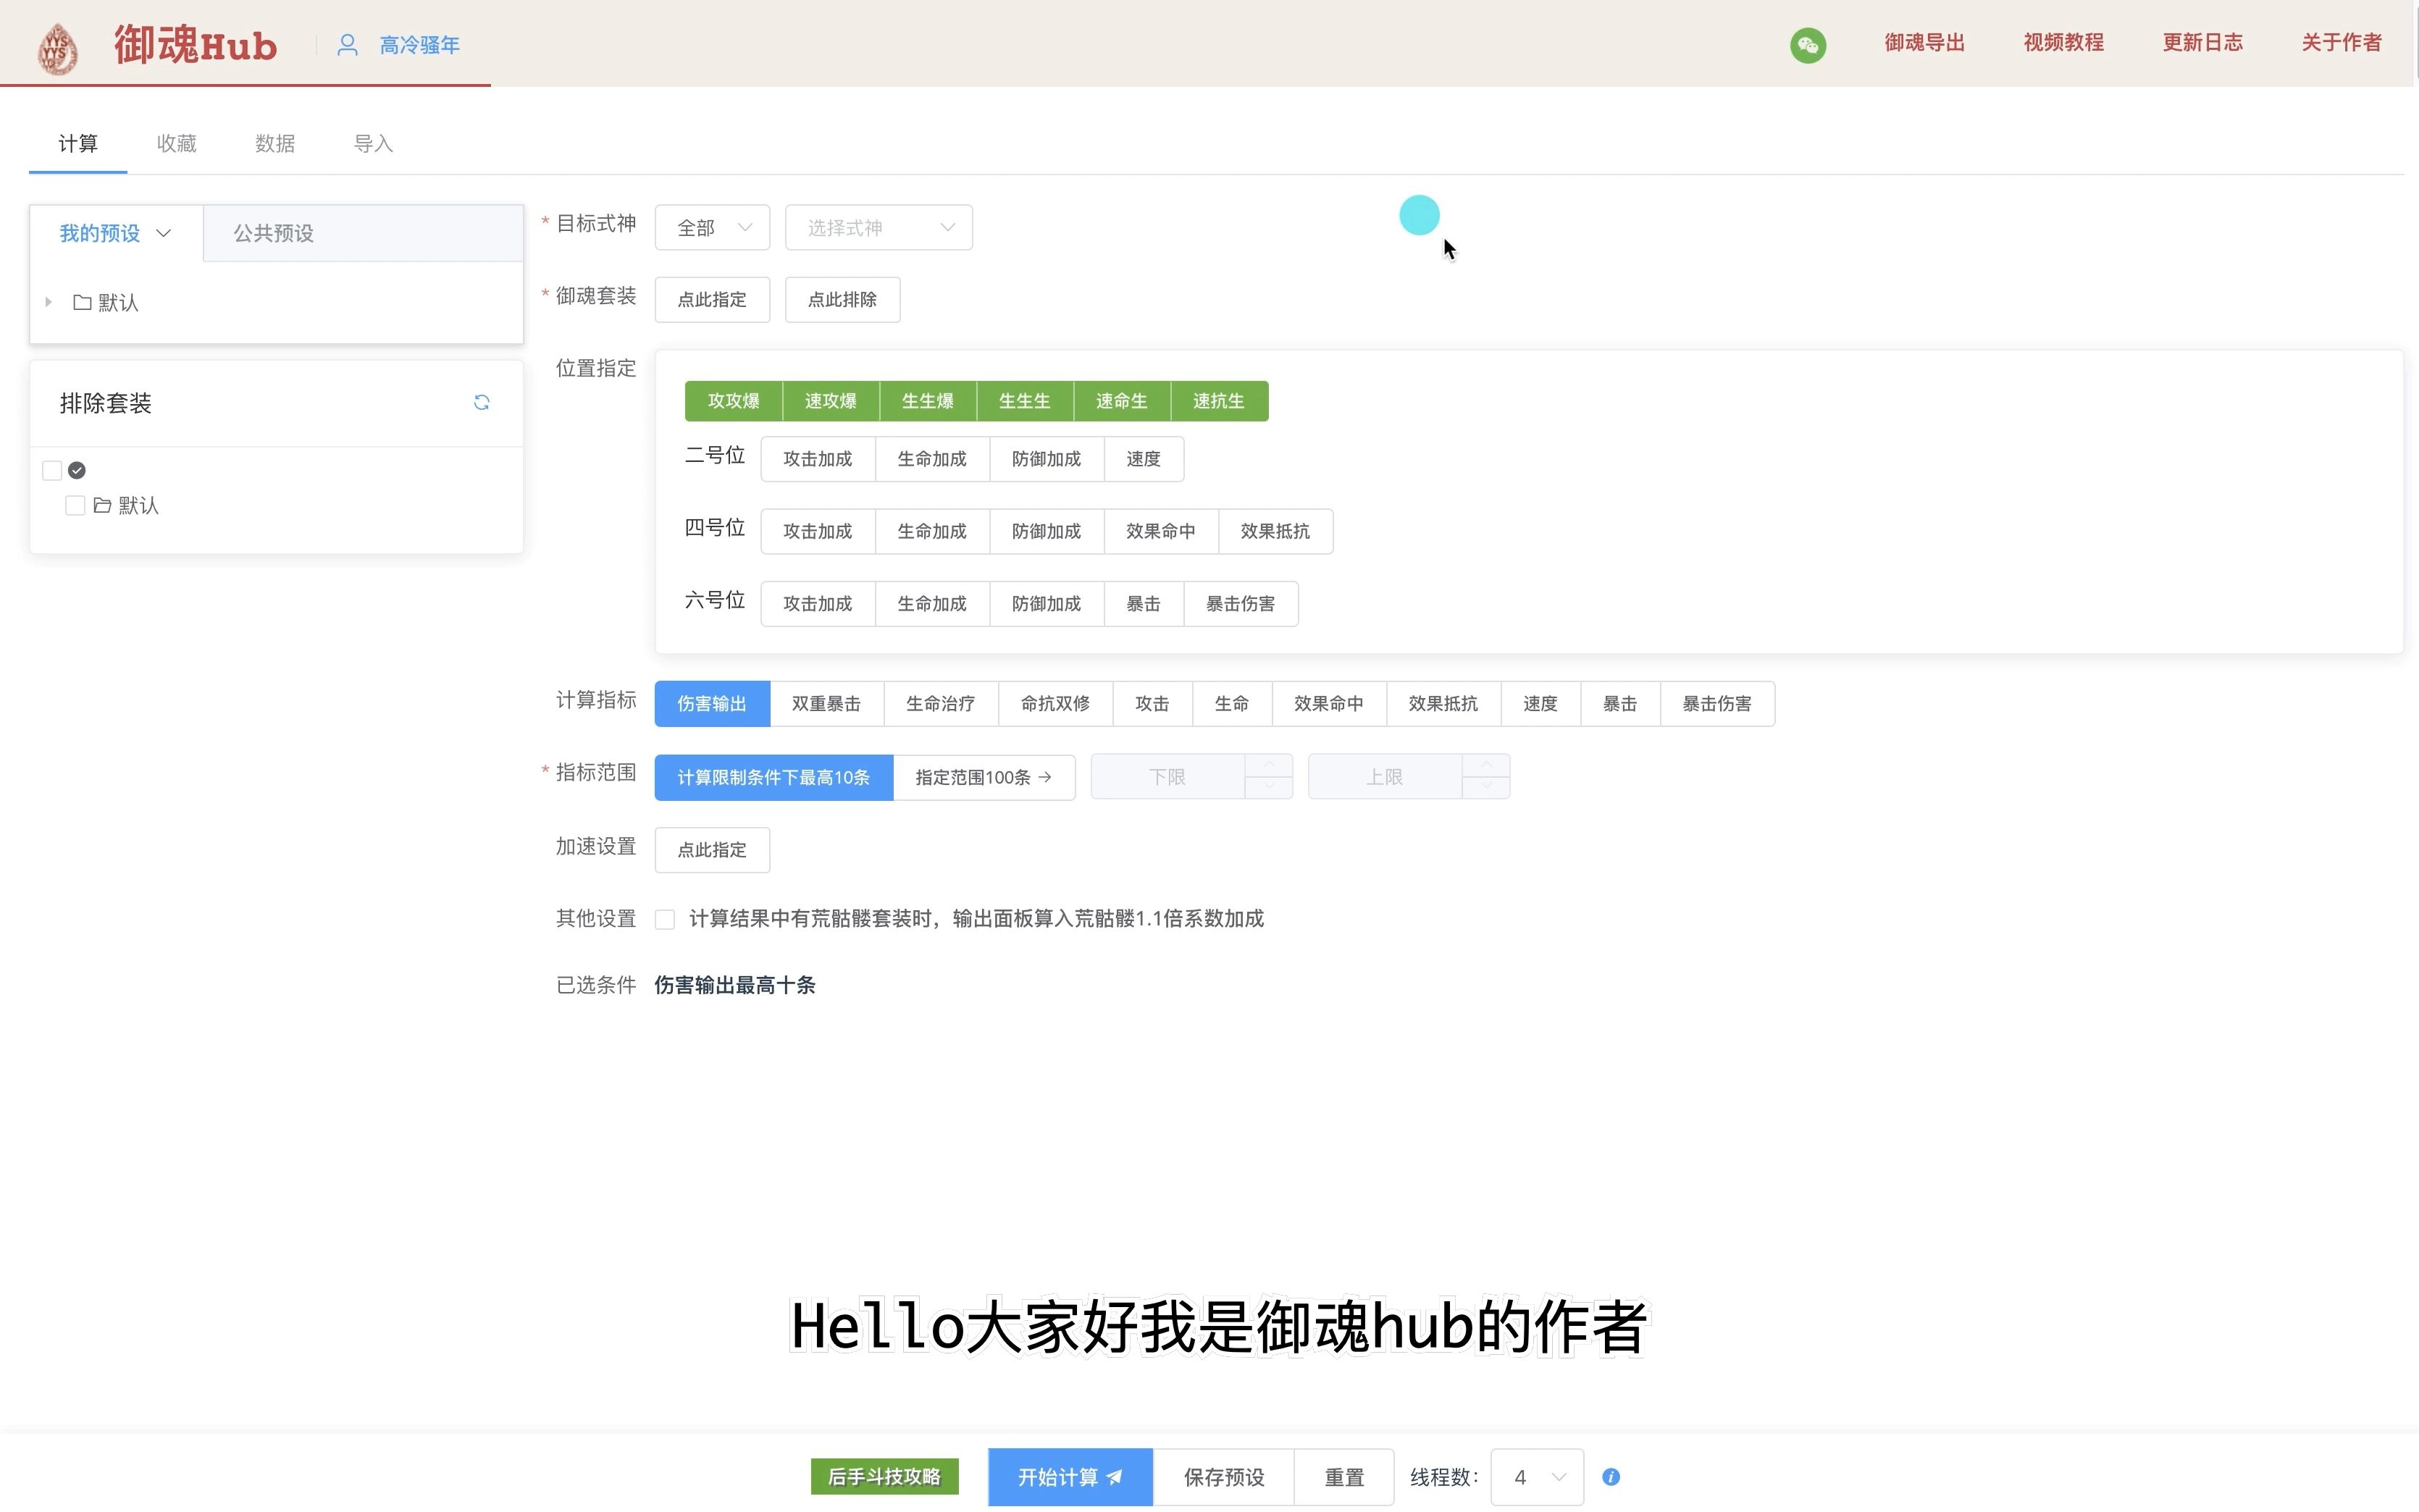Click the 上限 input field
The height and width of the screenshot is (1512, 2419).
(x=1385, y=777)
